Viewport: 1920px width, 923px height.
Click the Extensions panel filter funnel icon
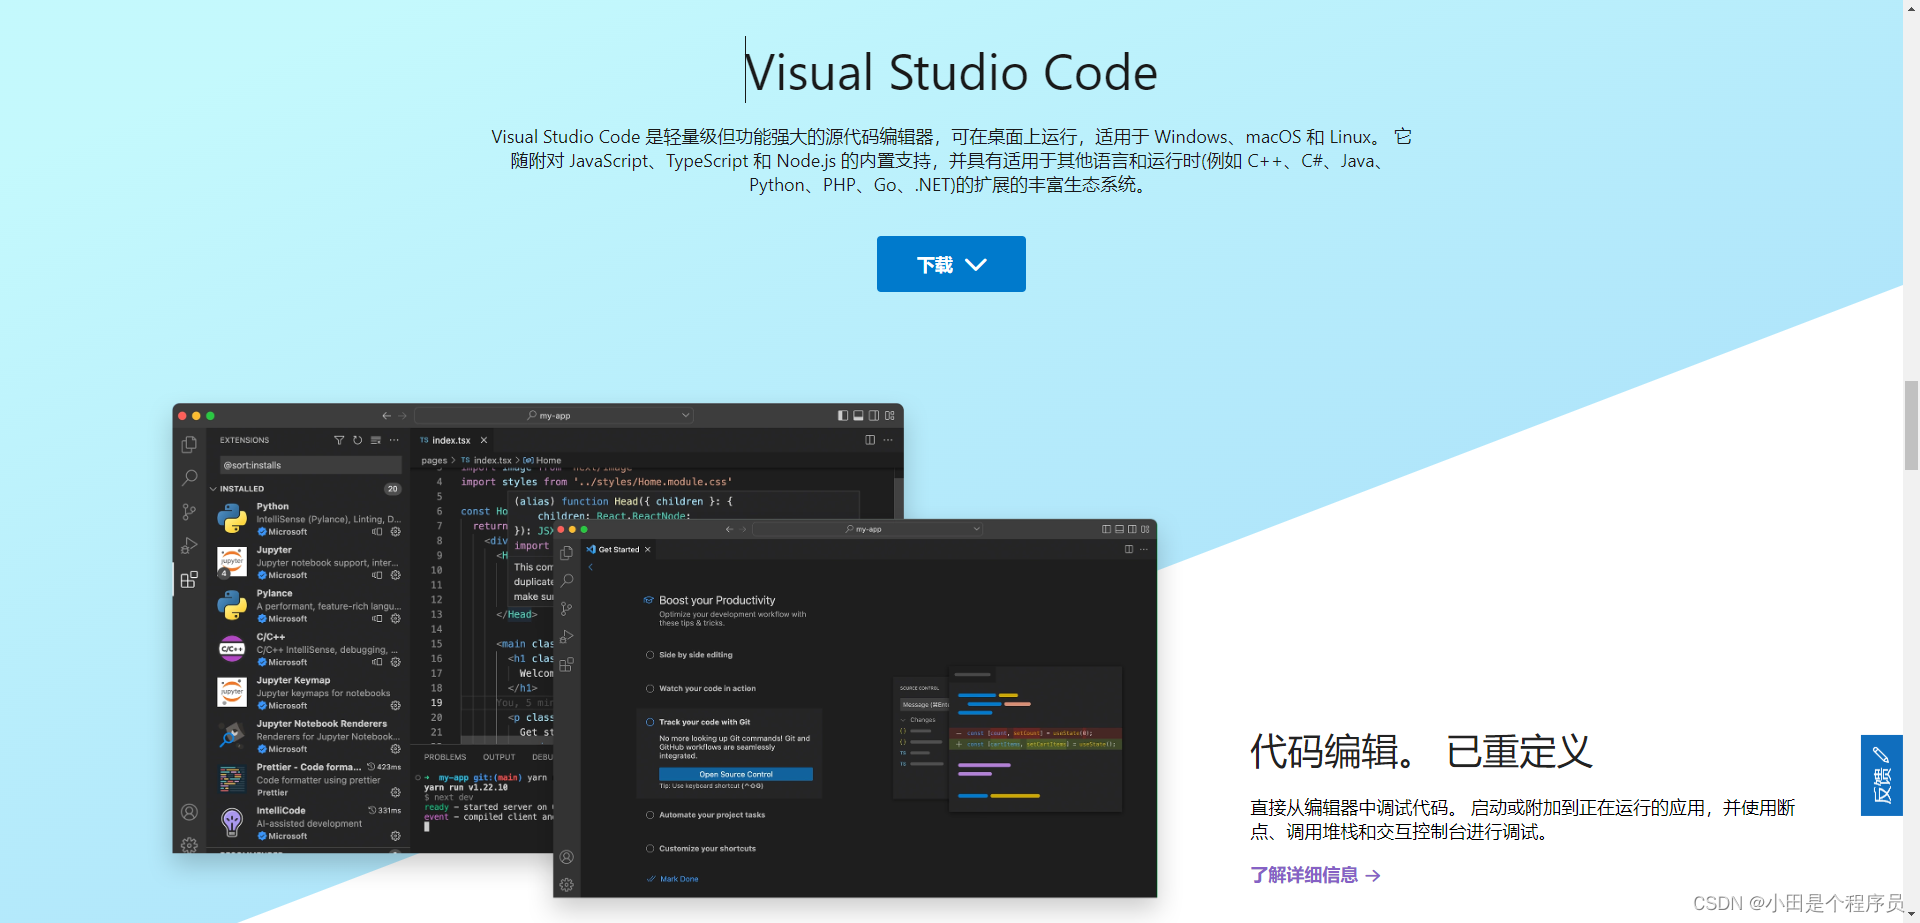point(339,440)
